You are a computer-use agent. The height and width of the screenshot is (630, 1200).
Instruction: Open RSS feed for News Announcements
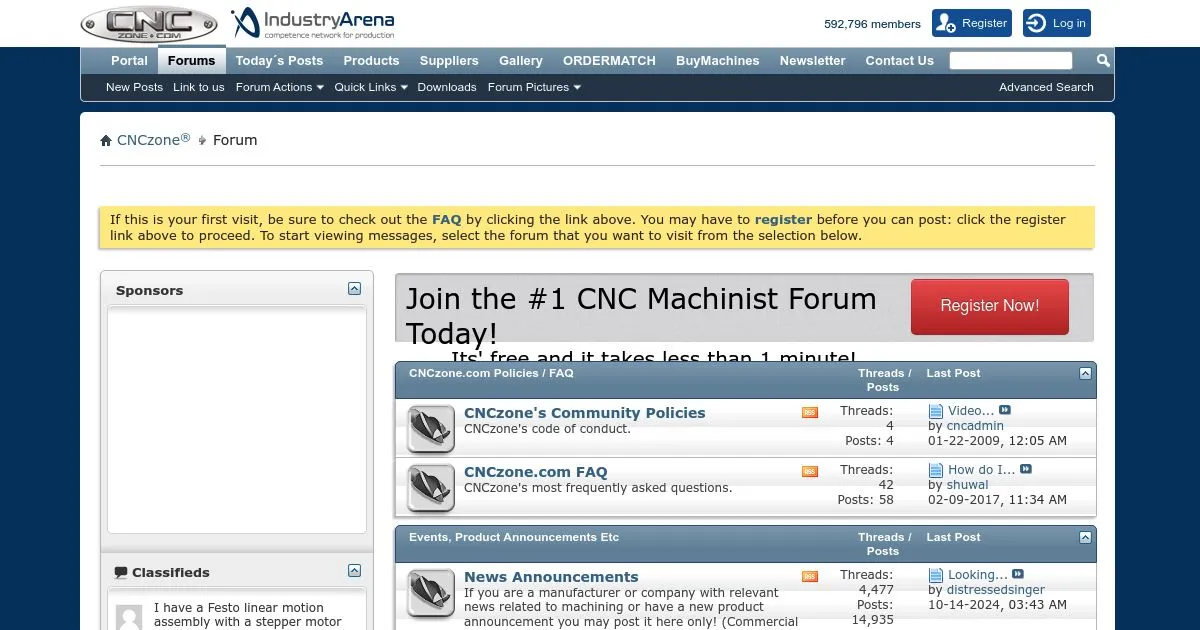tap(810, 576)
